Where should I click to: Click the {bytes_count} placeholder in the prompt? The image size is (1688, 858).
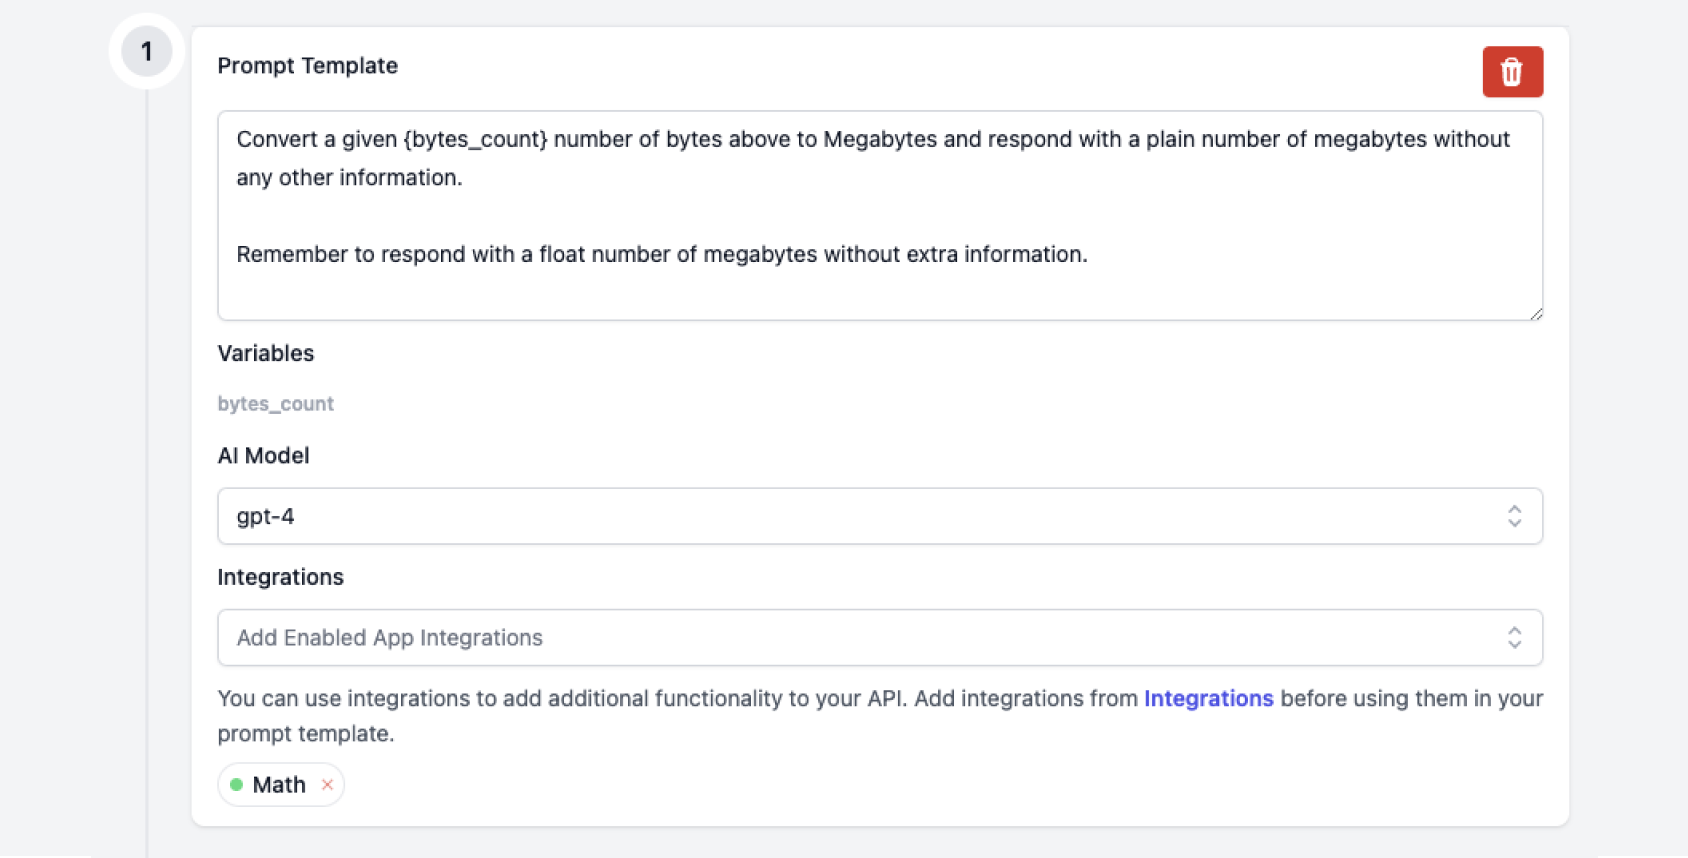[475, 140]
